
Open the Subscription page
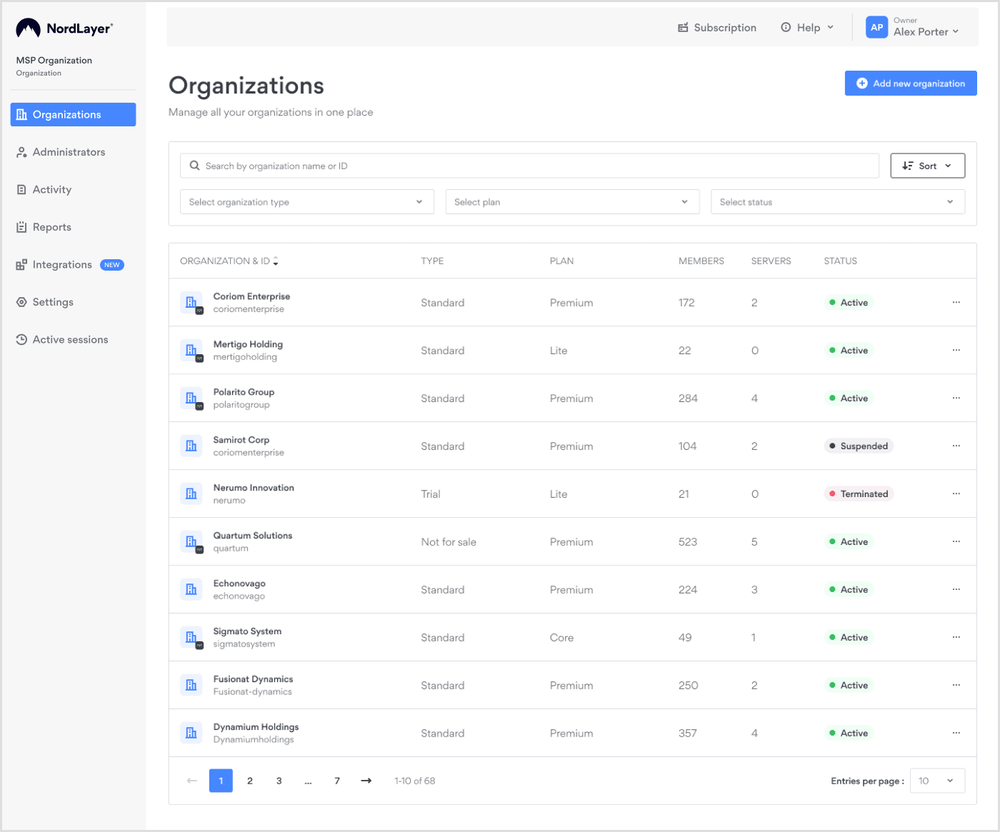point(717,28)
